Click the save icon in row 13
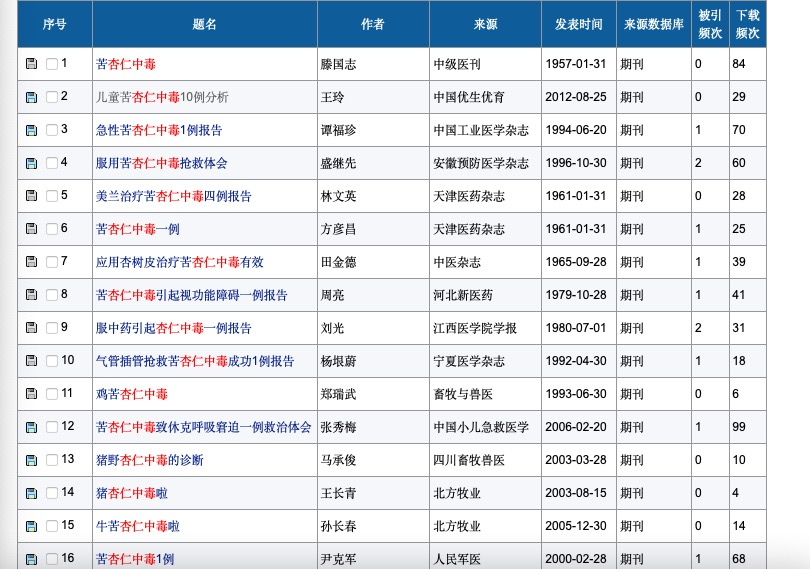 coord(32,460)
